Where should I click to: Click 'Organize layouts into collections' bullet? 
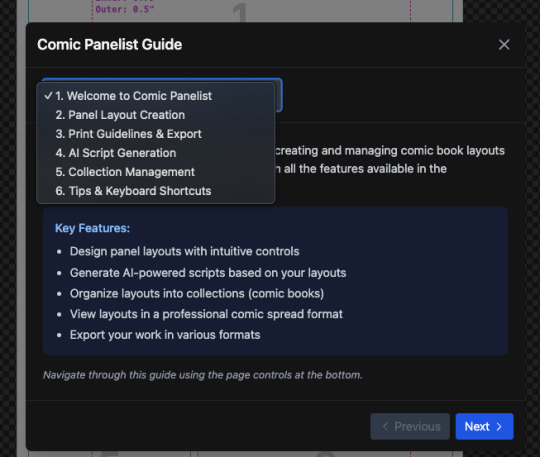[197, 293]
